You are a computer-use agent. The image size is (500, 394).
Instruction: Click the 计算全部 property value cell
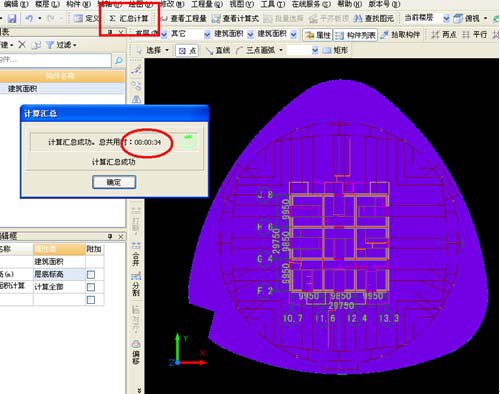tap(59, 287)
